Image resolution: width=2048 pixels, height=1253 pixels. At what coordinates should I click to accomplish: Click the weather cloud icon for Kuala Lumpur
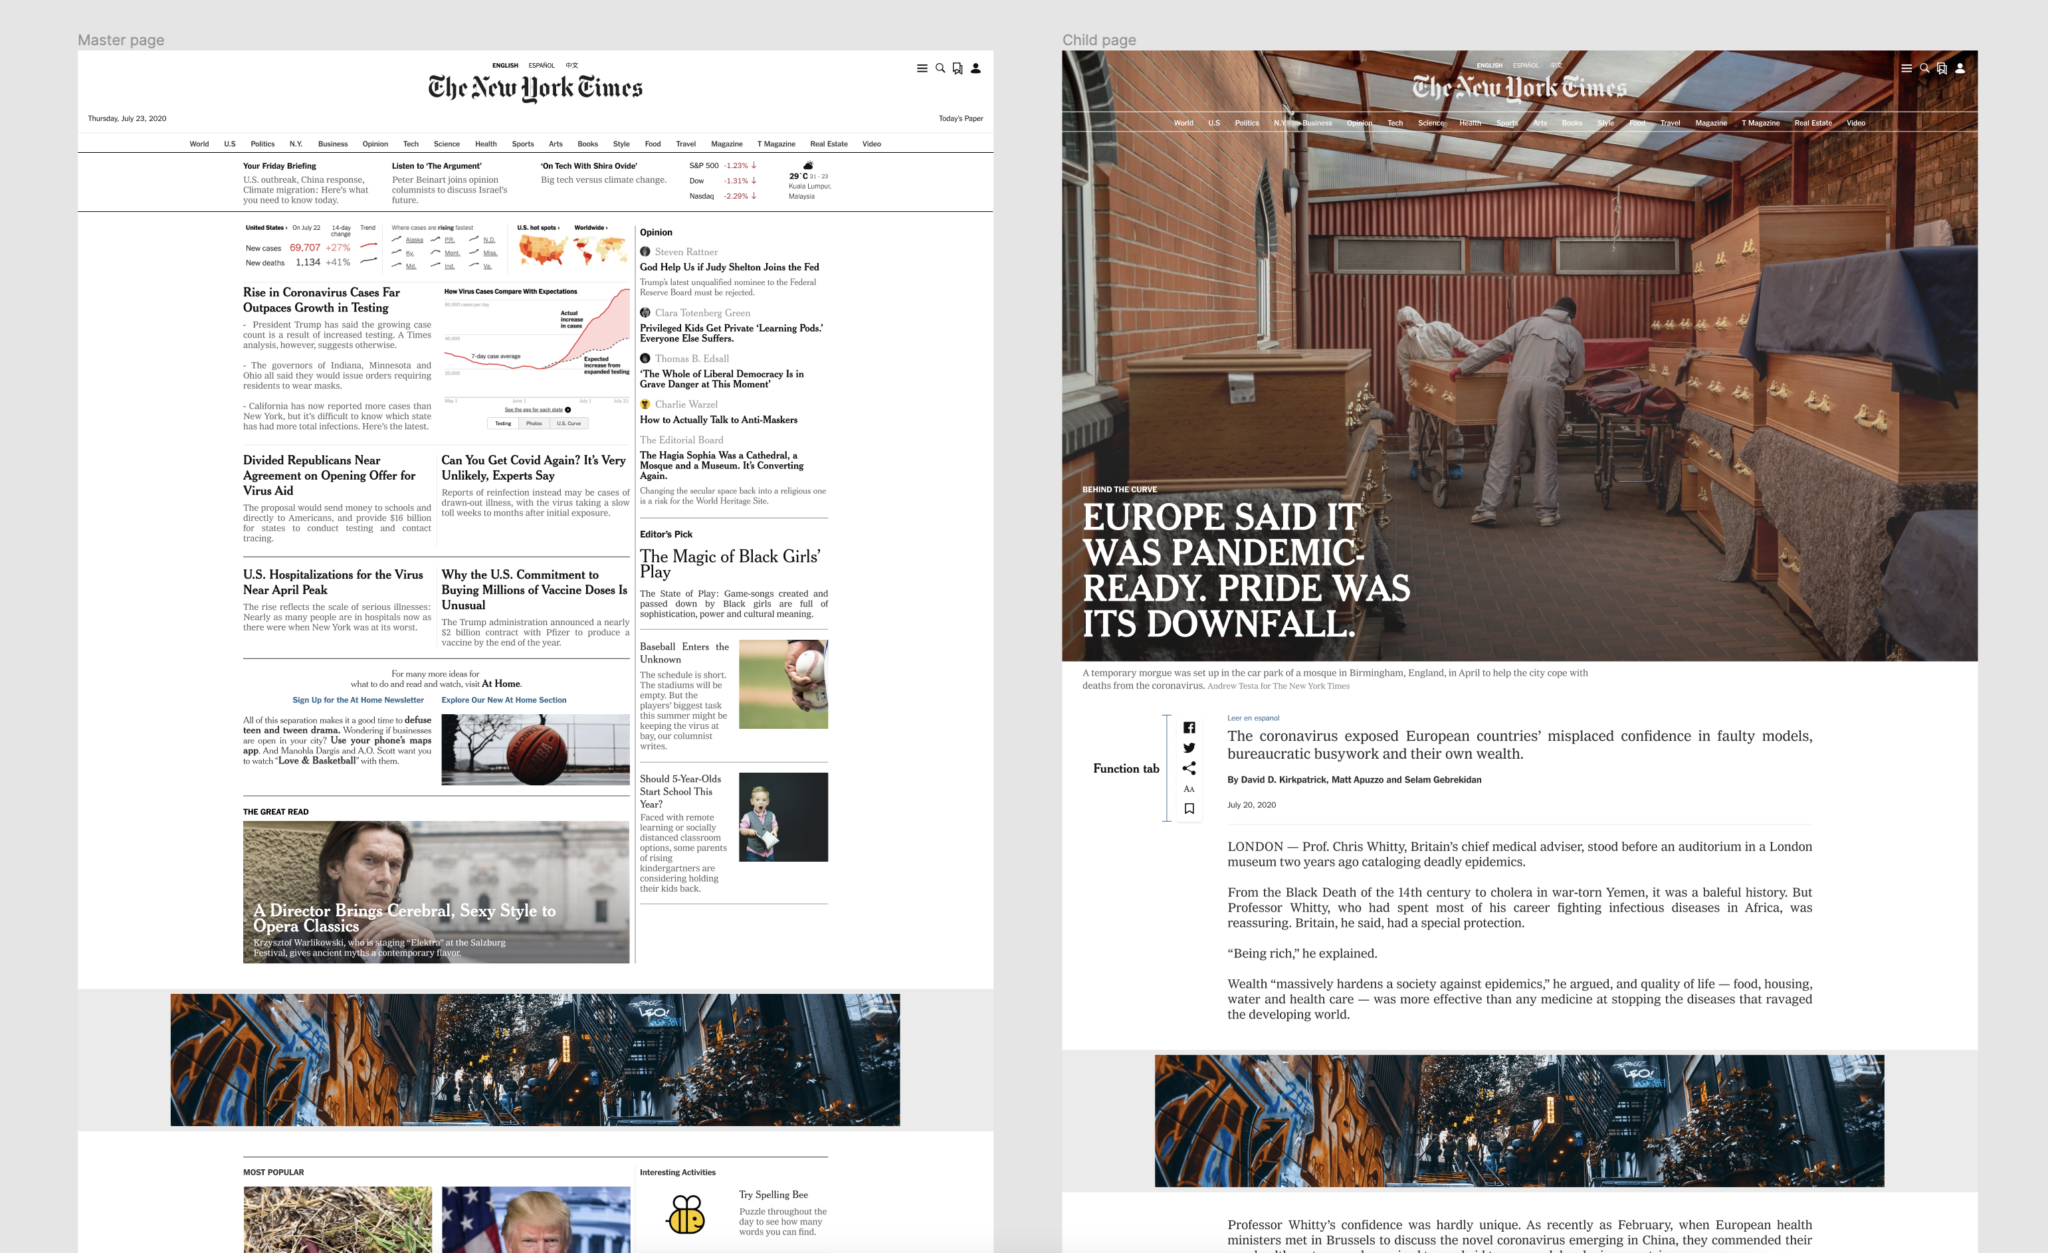808,165
